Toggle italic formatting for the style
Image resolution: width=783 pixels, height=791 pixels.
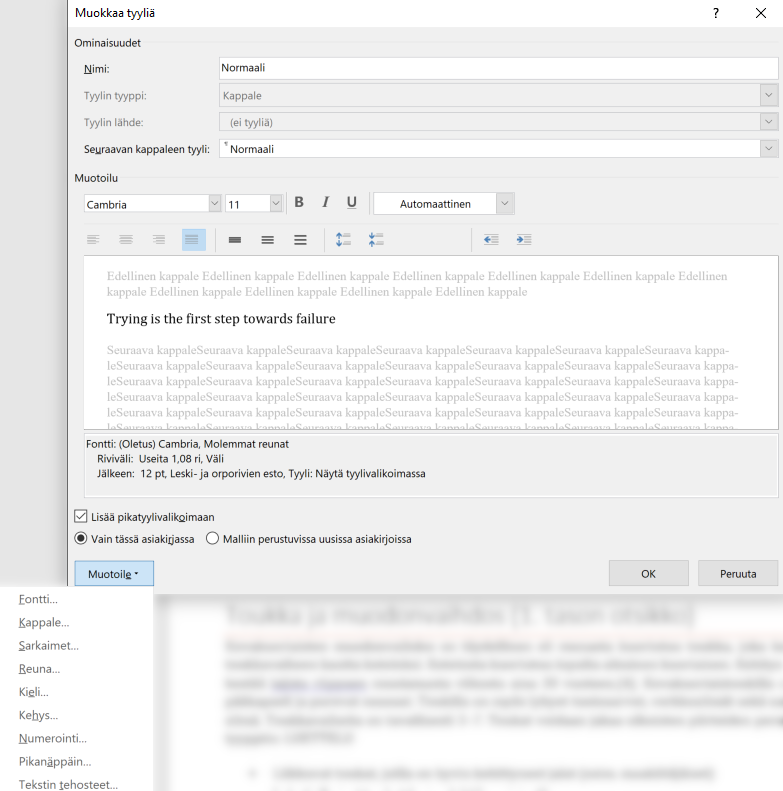coord(325,203)
